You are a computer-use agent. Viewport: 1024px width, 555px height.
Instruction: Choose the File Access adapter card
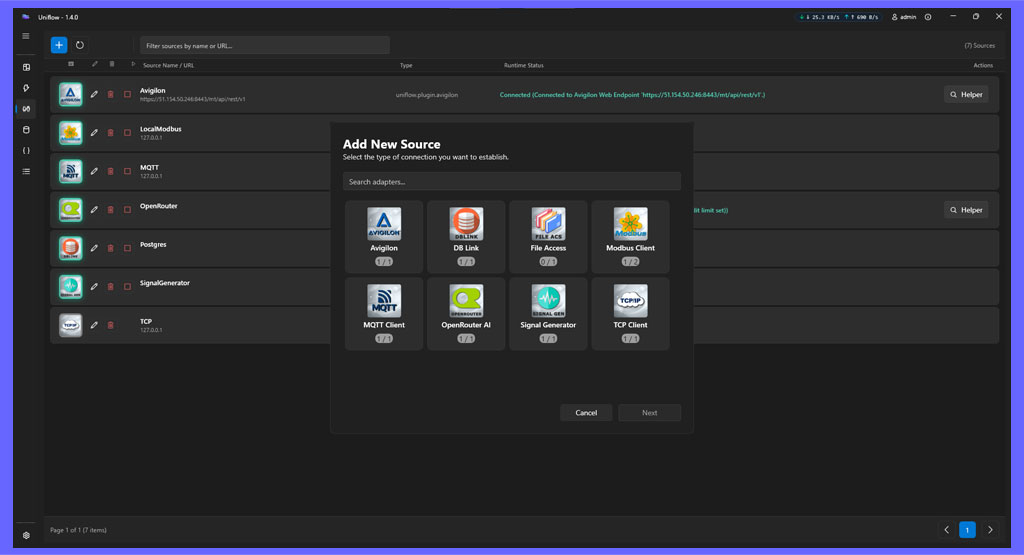pos(548,236)
